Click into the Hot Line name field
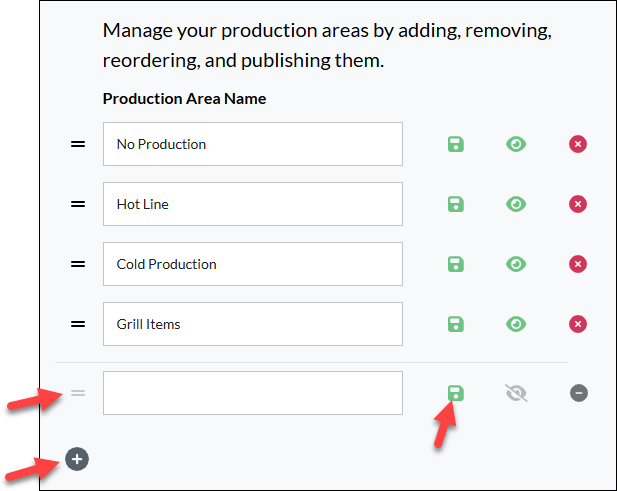The image size is (617, 491). pyautogui.click(x=253, y=204)
